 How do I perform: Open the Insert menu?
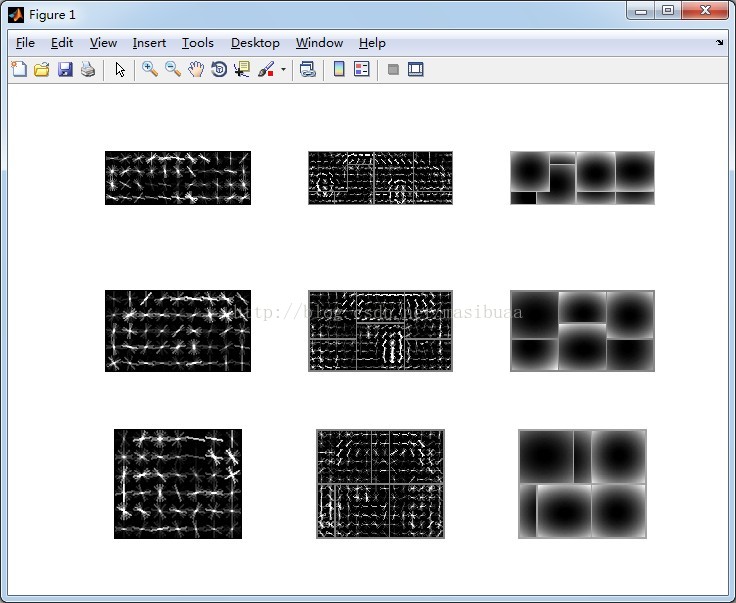(149, 43)
